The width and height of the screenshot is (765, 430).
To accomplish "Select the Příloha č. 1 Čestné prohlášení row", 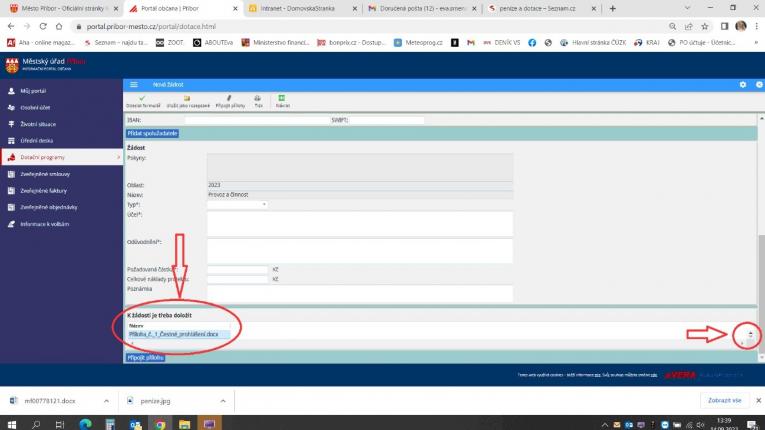I will (x=179, y=334).
